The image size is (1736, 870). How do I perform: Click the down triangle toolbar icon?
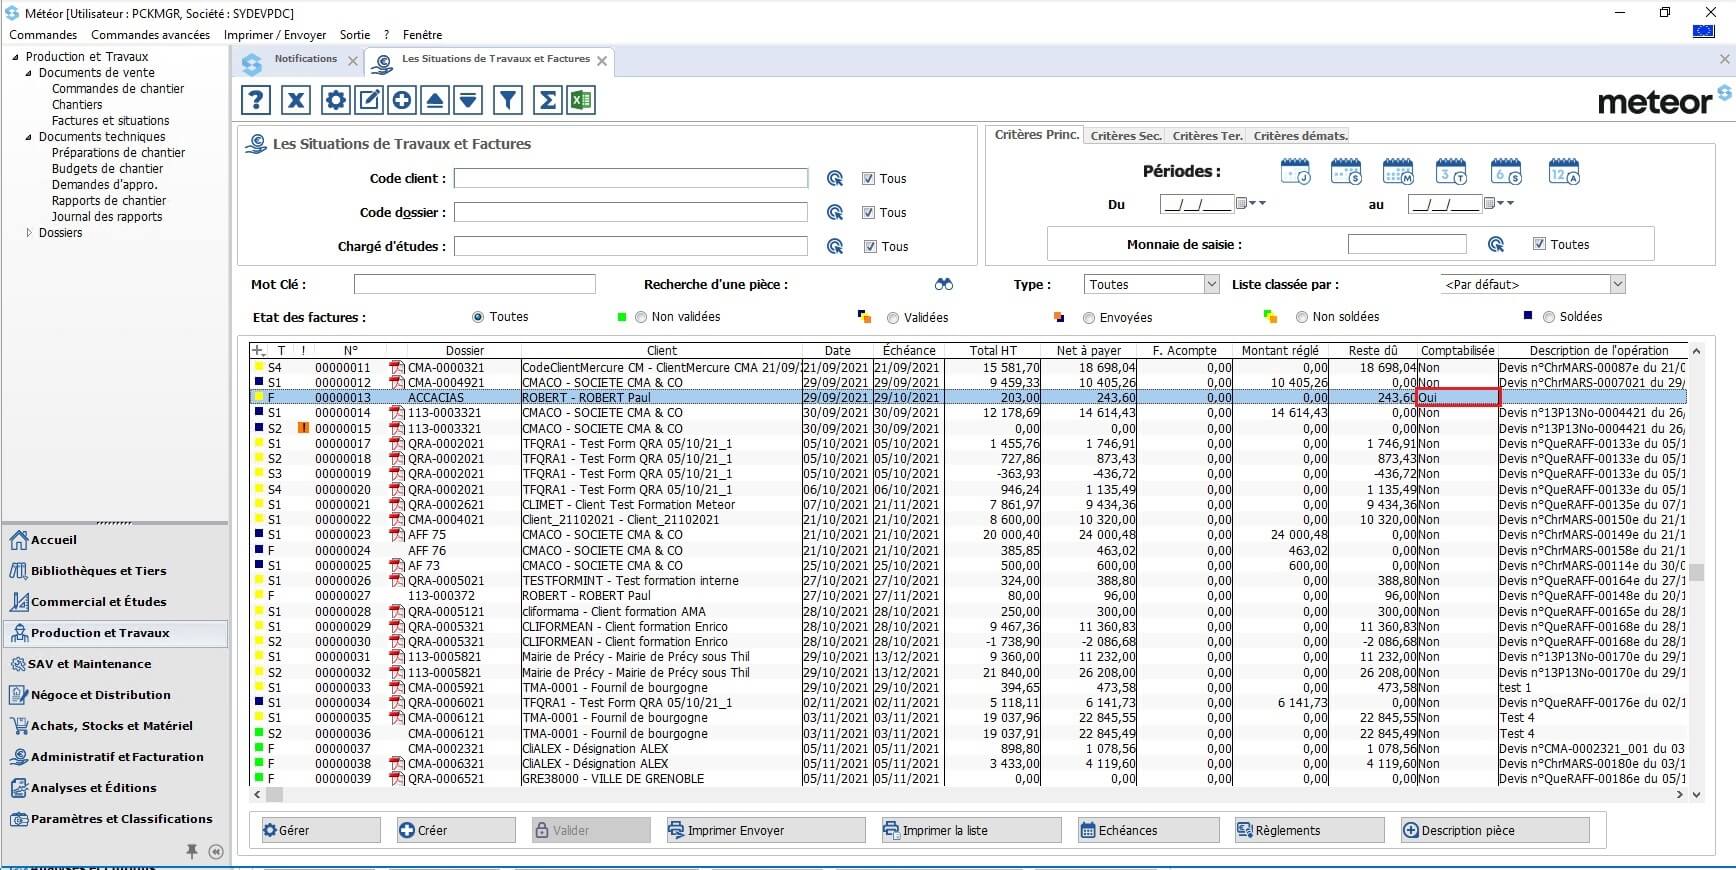point(468,100)
